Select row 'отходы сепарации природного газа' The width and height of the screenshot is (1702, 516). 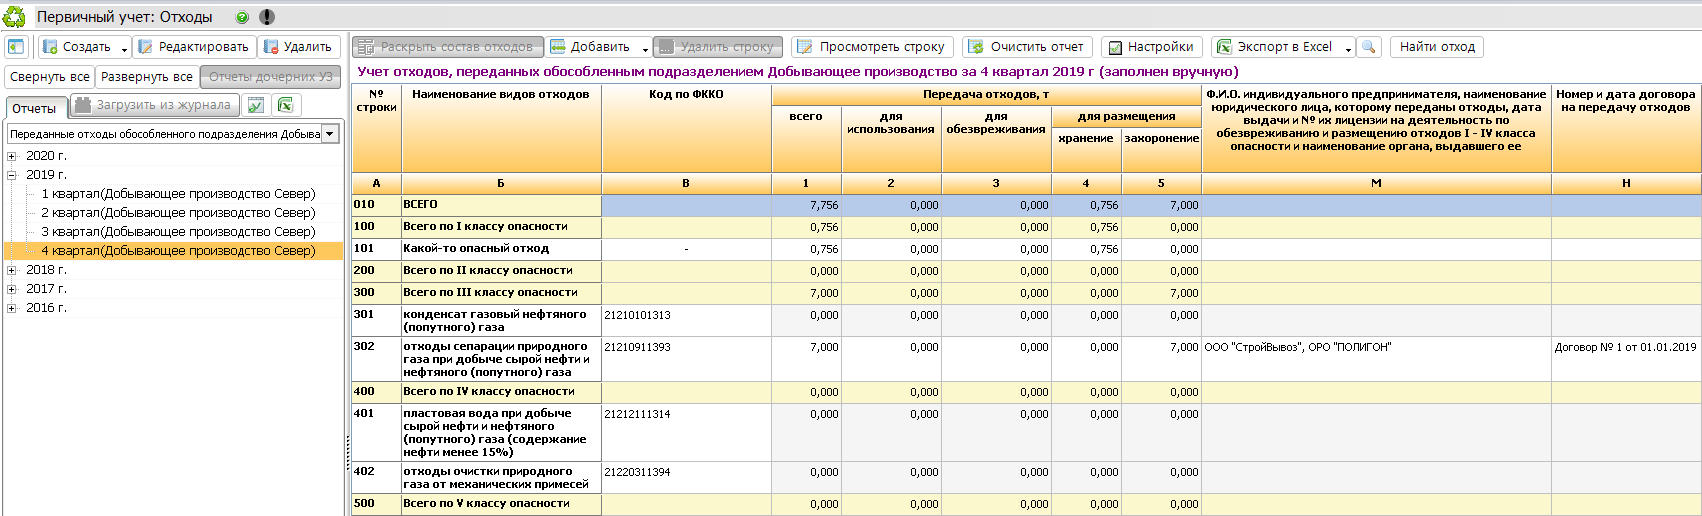(x=1026, y=359)
